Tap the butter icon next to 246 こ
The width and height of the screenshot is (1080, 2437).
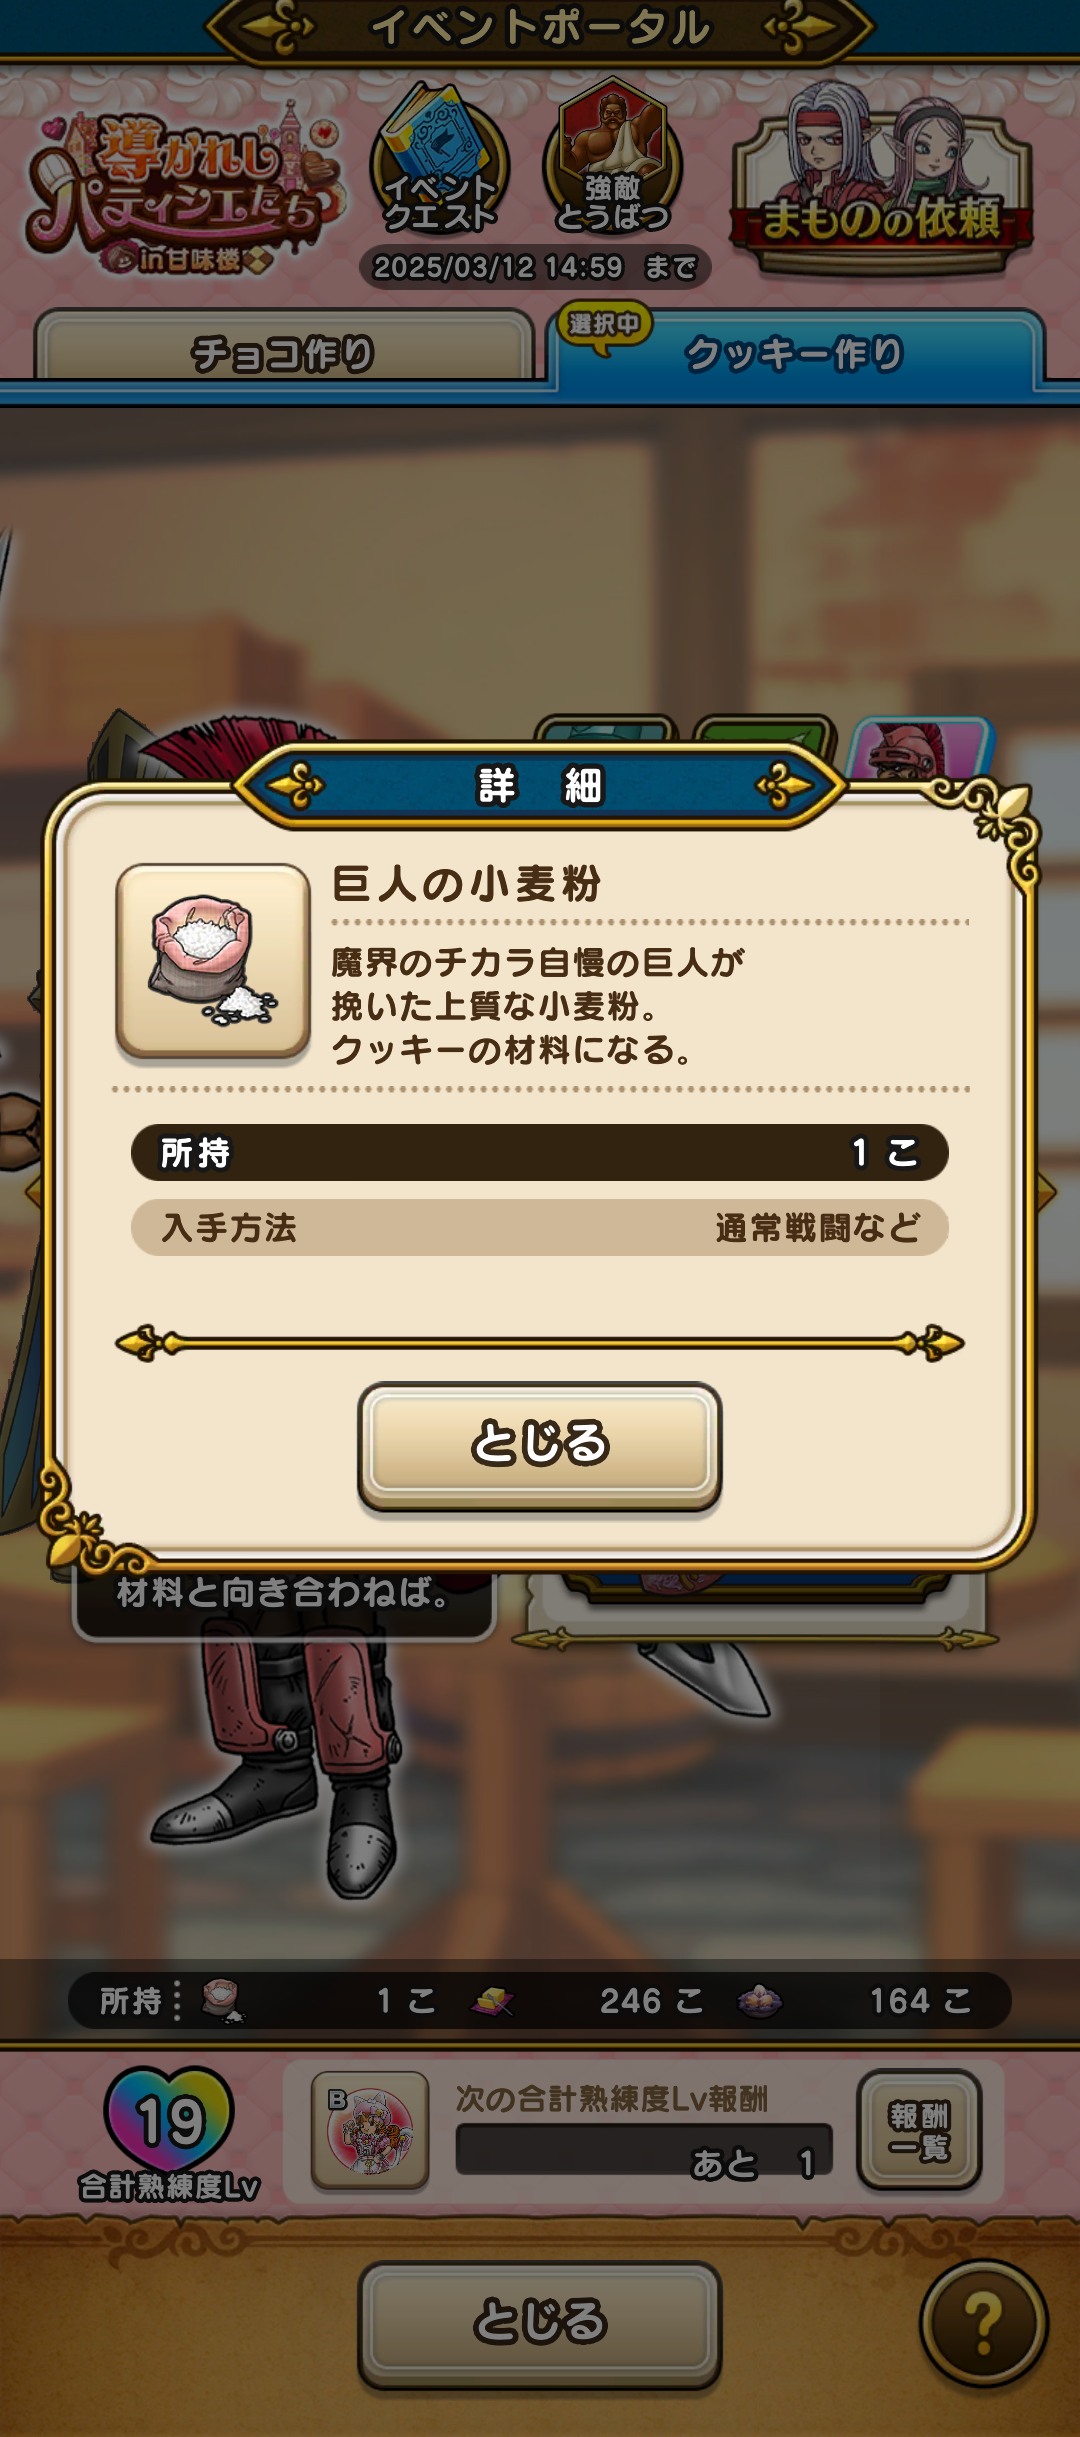click(493, 2001)
